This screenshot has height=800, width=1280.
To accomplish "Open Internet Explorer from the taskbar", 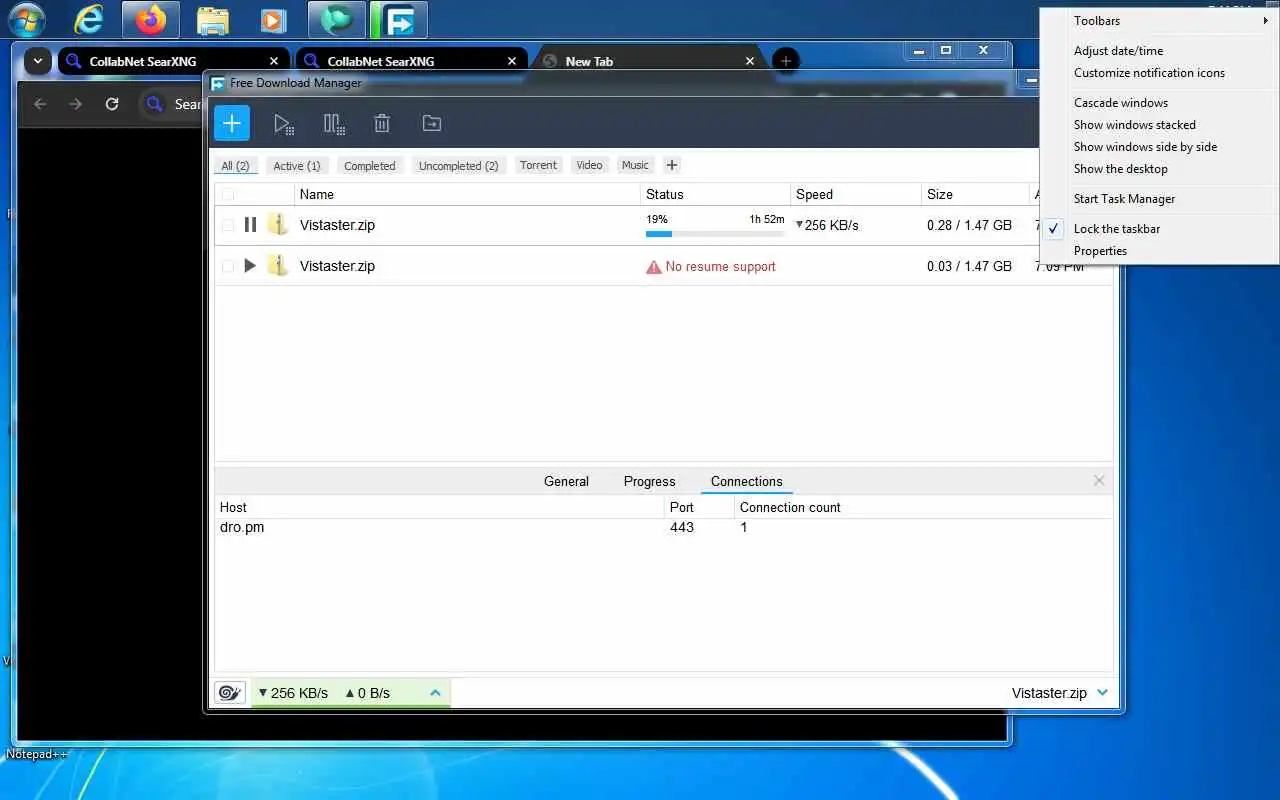I will (89, 19).
